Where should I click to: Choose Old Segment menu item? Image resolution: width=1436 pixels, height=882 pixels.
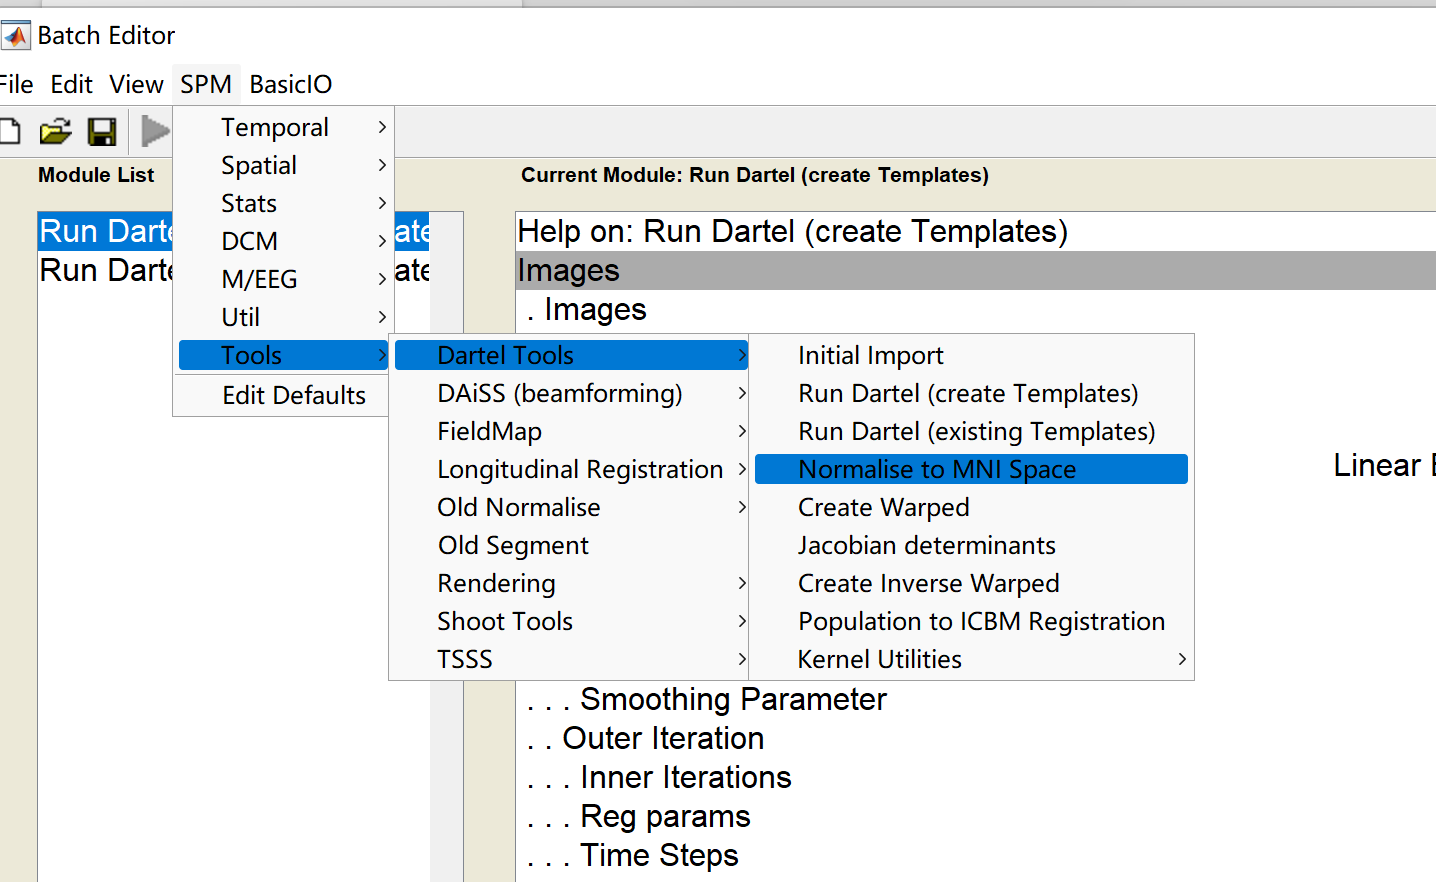pyautogui.click(x=571, y=545)
